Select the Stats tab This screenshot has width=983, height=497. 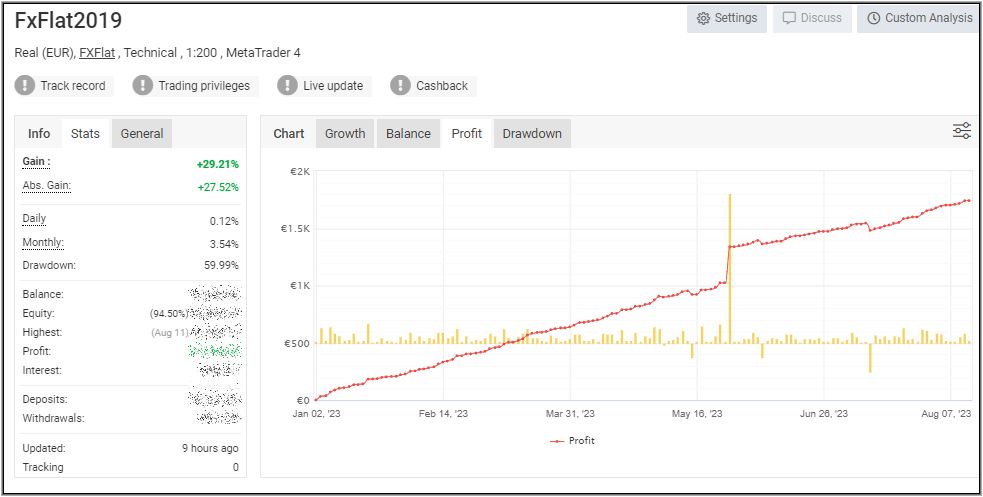86,133
